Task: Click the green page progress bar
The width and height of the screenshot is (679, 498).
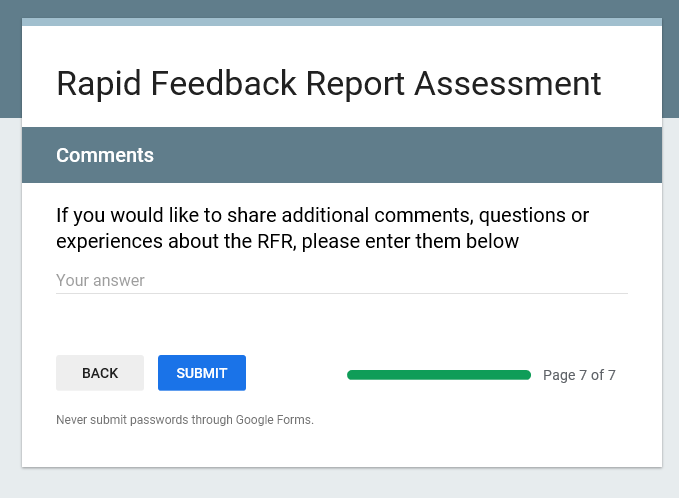Action: [x=438, y=375]
